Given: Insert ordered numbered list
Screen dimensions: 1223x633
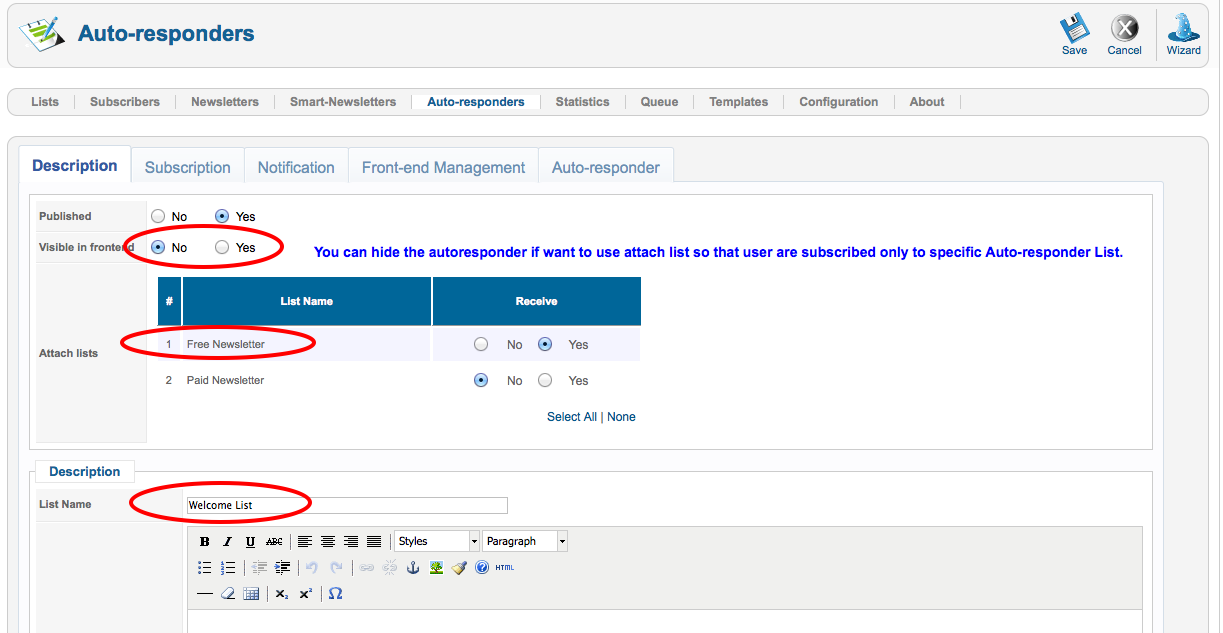Looking at the screenshot, I should pyautogui.click(x=227, y=567).
